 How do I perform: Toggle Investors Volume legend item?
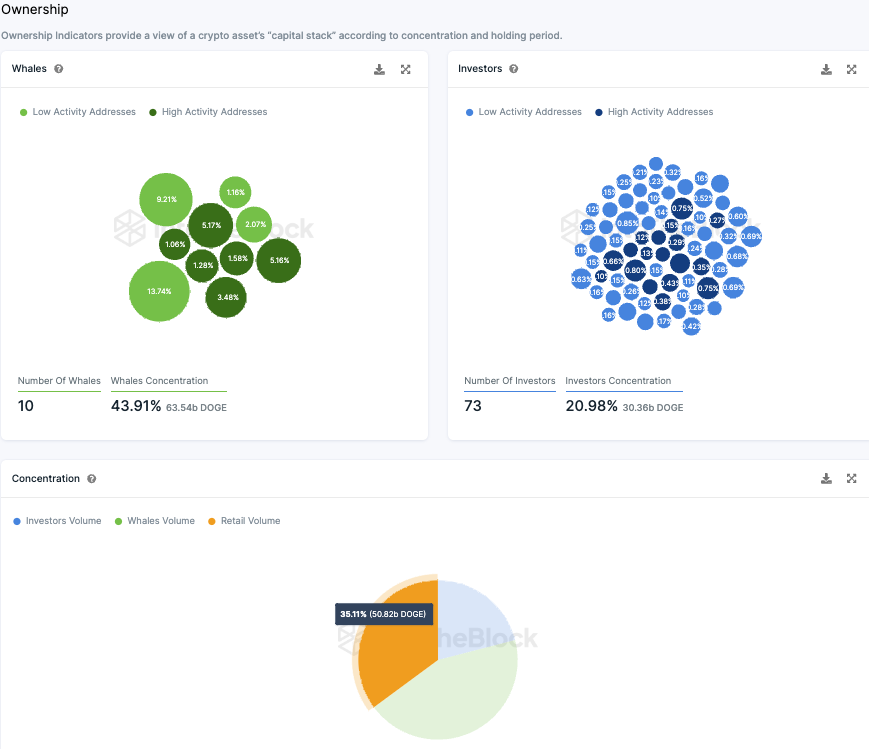[x=57, y=521]
